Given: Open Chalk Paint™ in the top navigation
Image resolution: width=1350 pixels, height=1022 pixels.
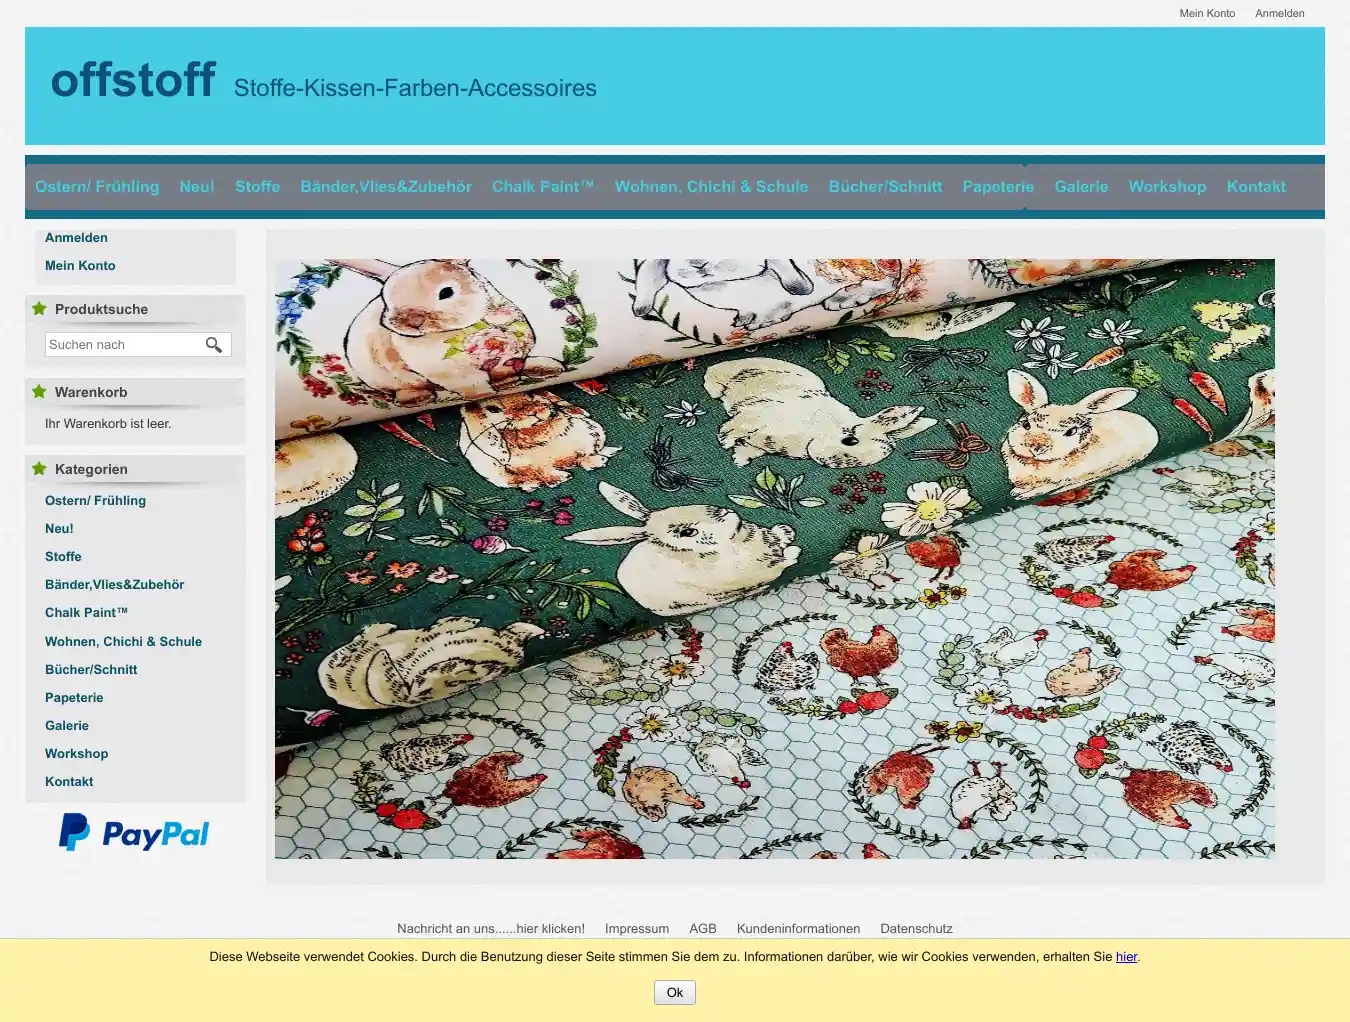Looking at the screenshot, I should 543,187.
